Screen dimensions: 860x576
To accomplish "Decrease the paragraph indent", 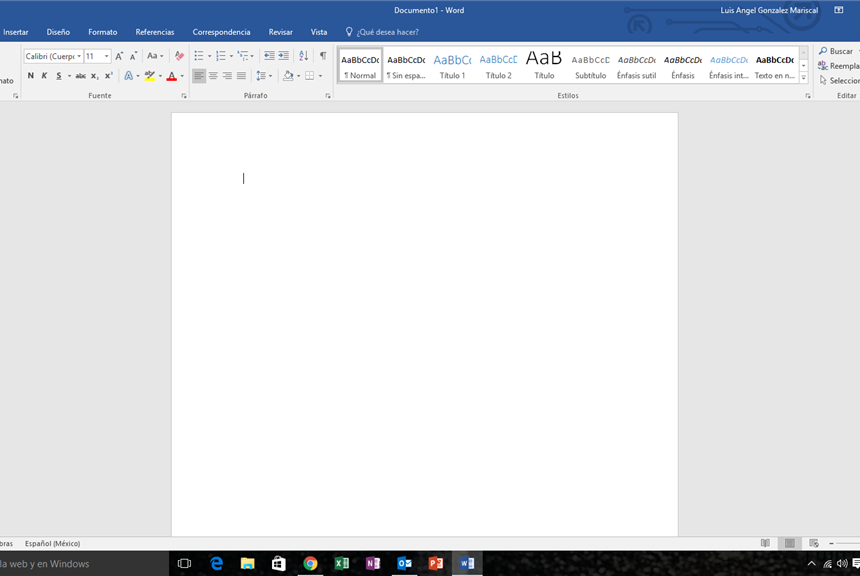I will point(269,56).
